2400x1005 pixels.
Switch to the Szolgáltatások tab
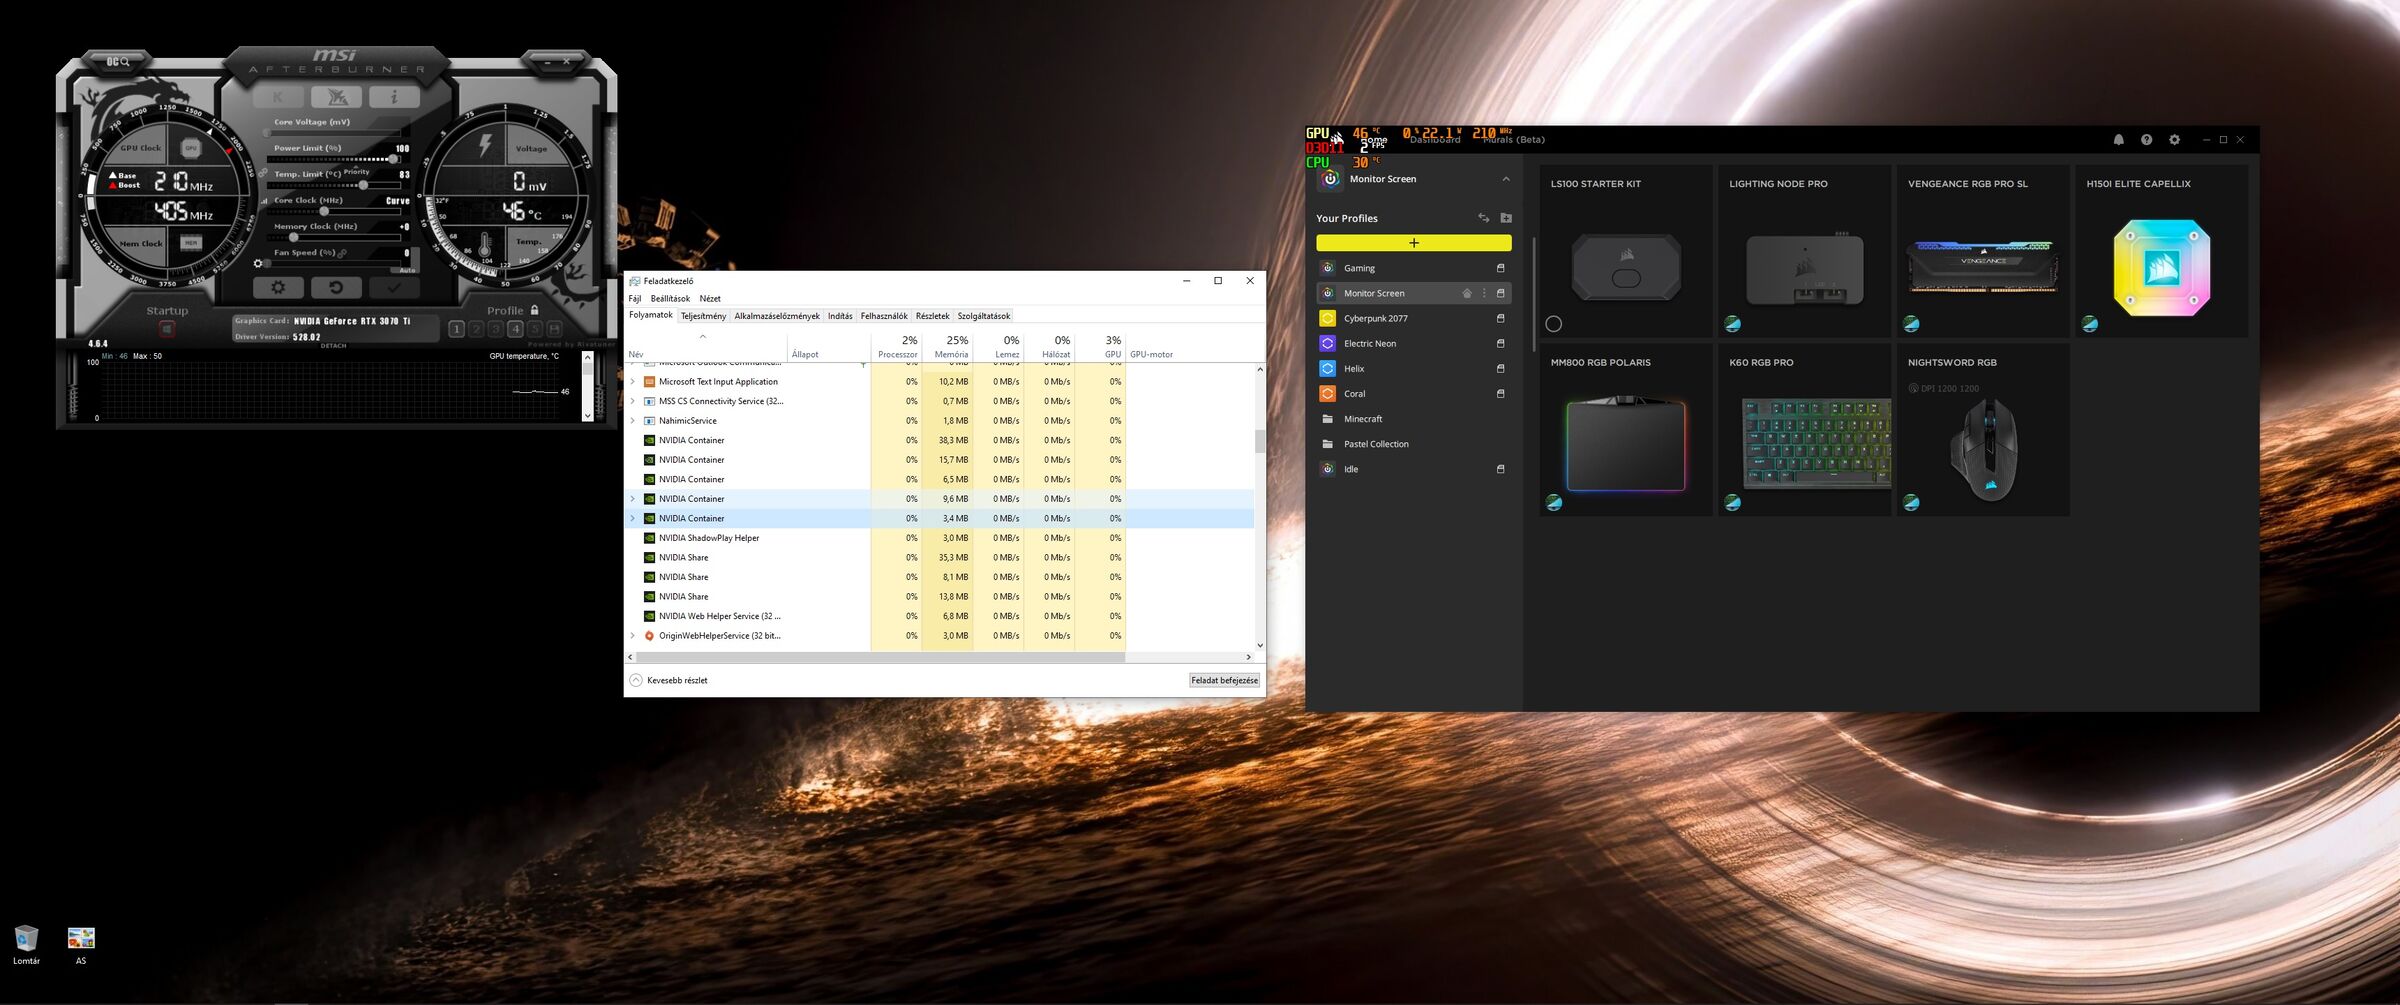(x=984, y=316)
